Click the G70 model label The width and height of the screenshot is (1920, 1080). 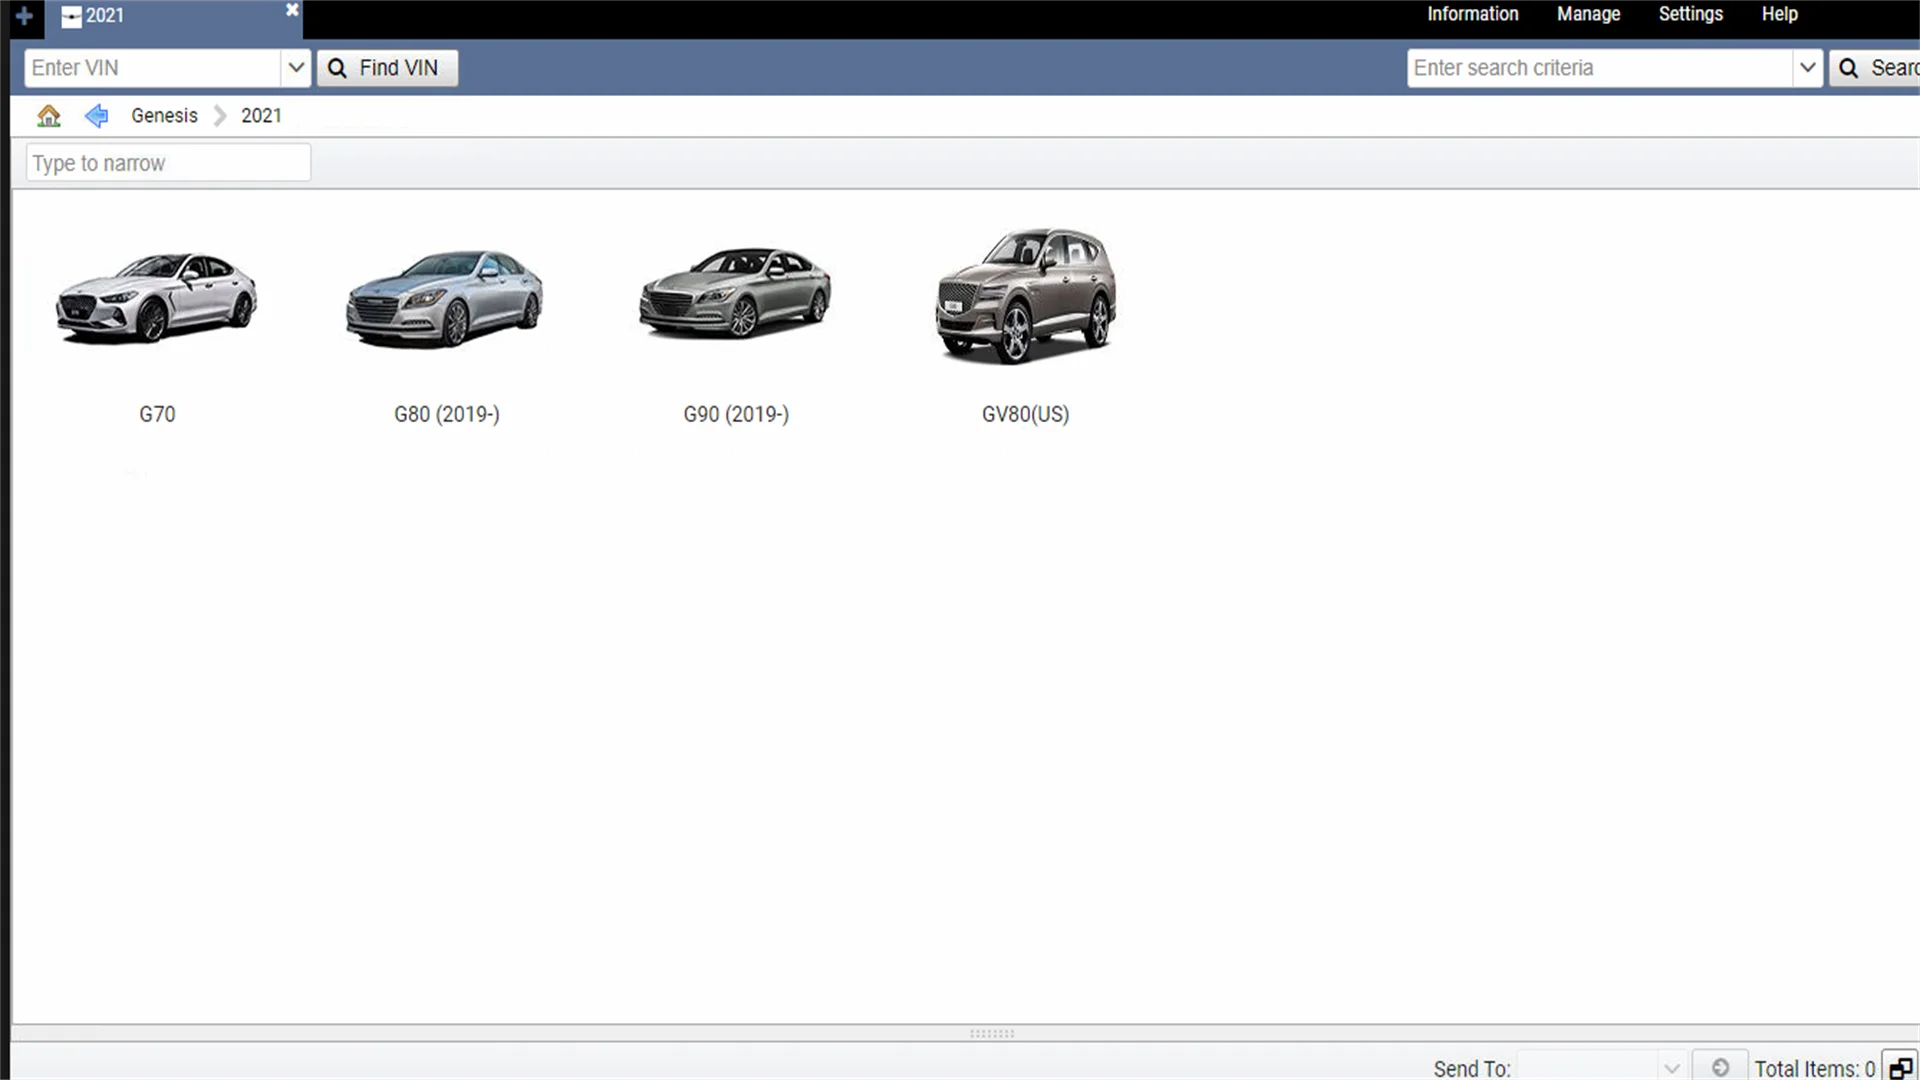click(157, 414)
